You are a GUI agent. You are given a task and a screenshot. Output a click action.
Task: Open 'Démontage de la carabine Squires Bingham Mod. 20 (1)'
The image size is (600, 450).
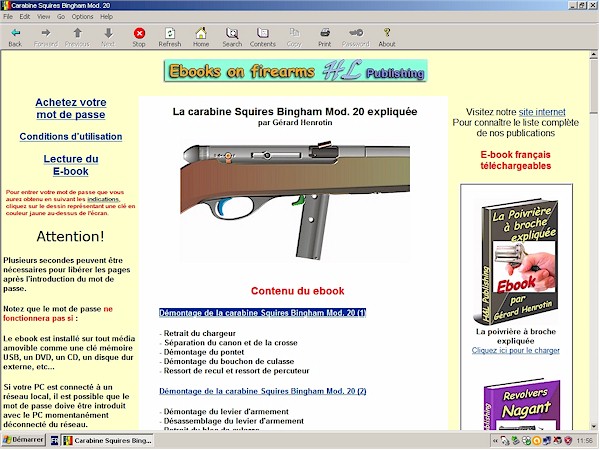[x=262, y=313]
